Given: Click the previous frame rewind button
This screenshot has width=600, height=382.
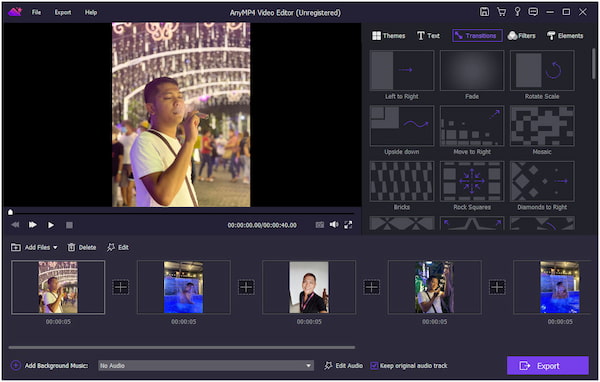Looking at the screenshot, I should (15, 225).
